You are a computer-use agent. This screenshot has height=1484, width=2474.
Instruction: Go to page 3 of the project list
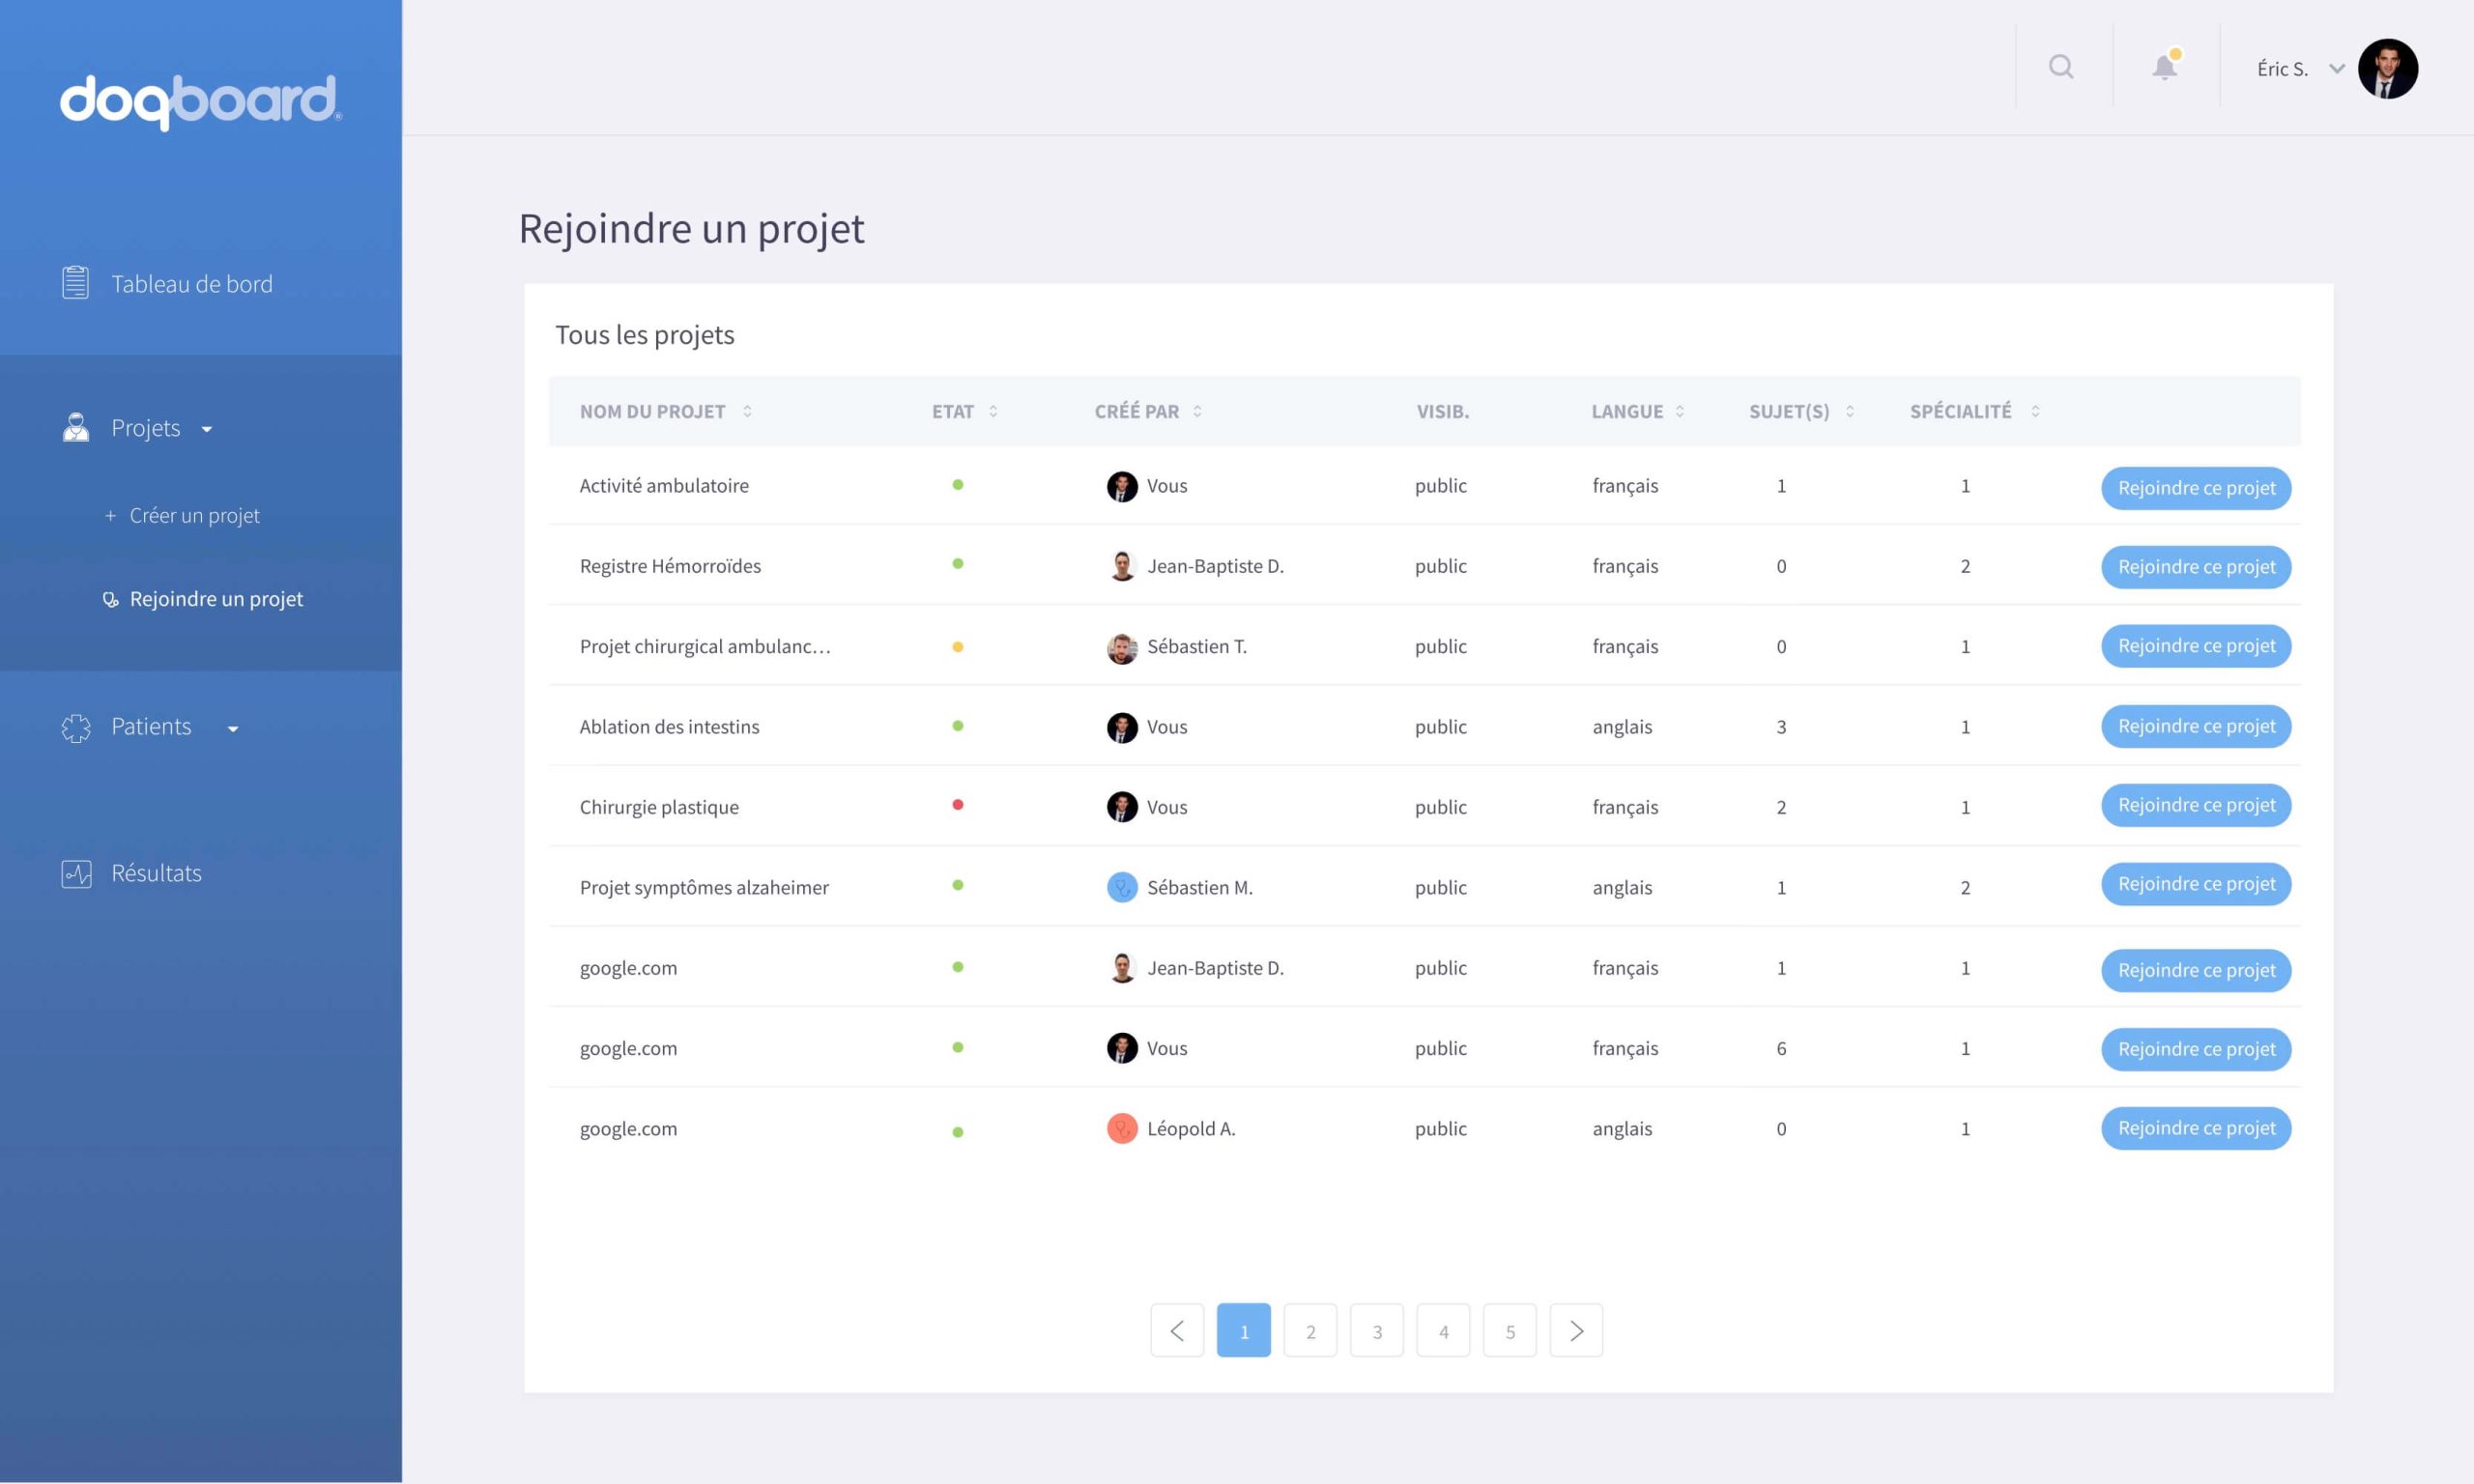pyautogui.click(x=1377, y=1330)
